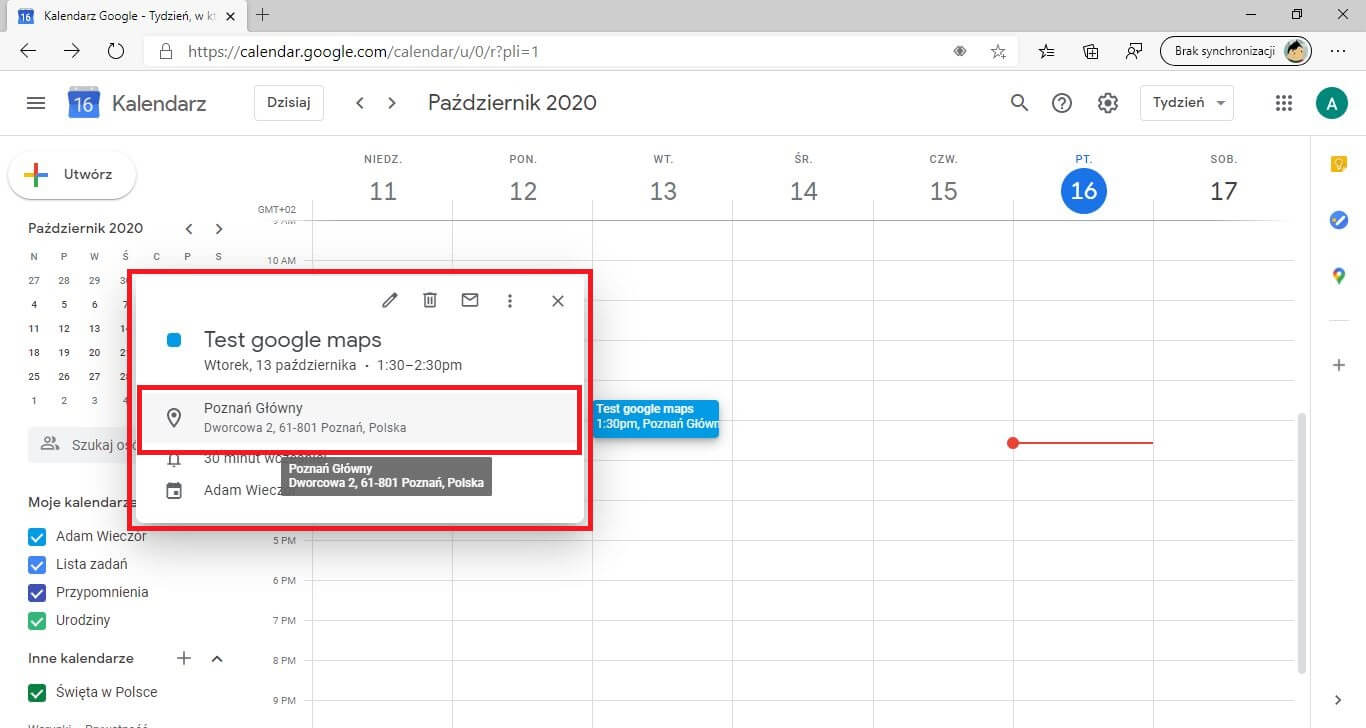Collapse the Inne kalendarze section
The width and height of the screenshot is (1366, 728).
[217, 658]
